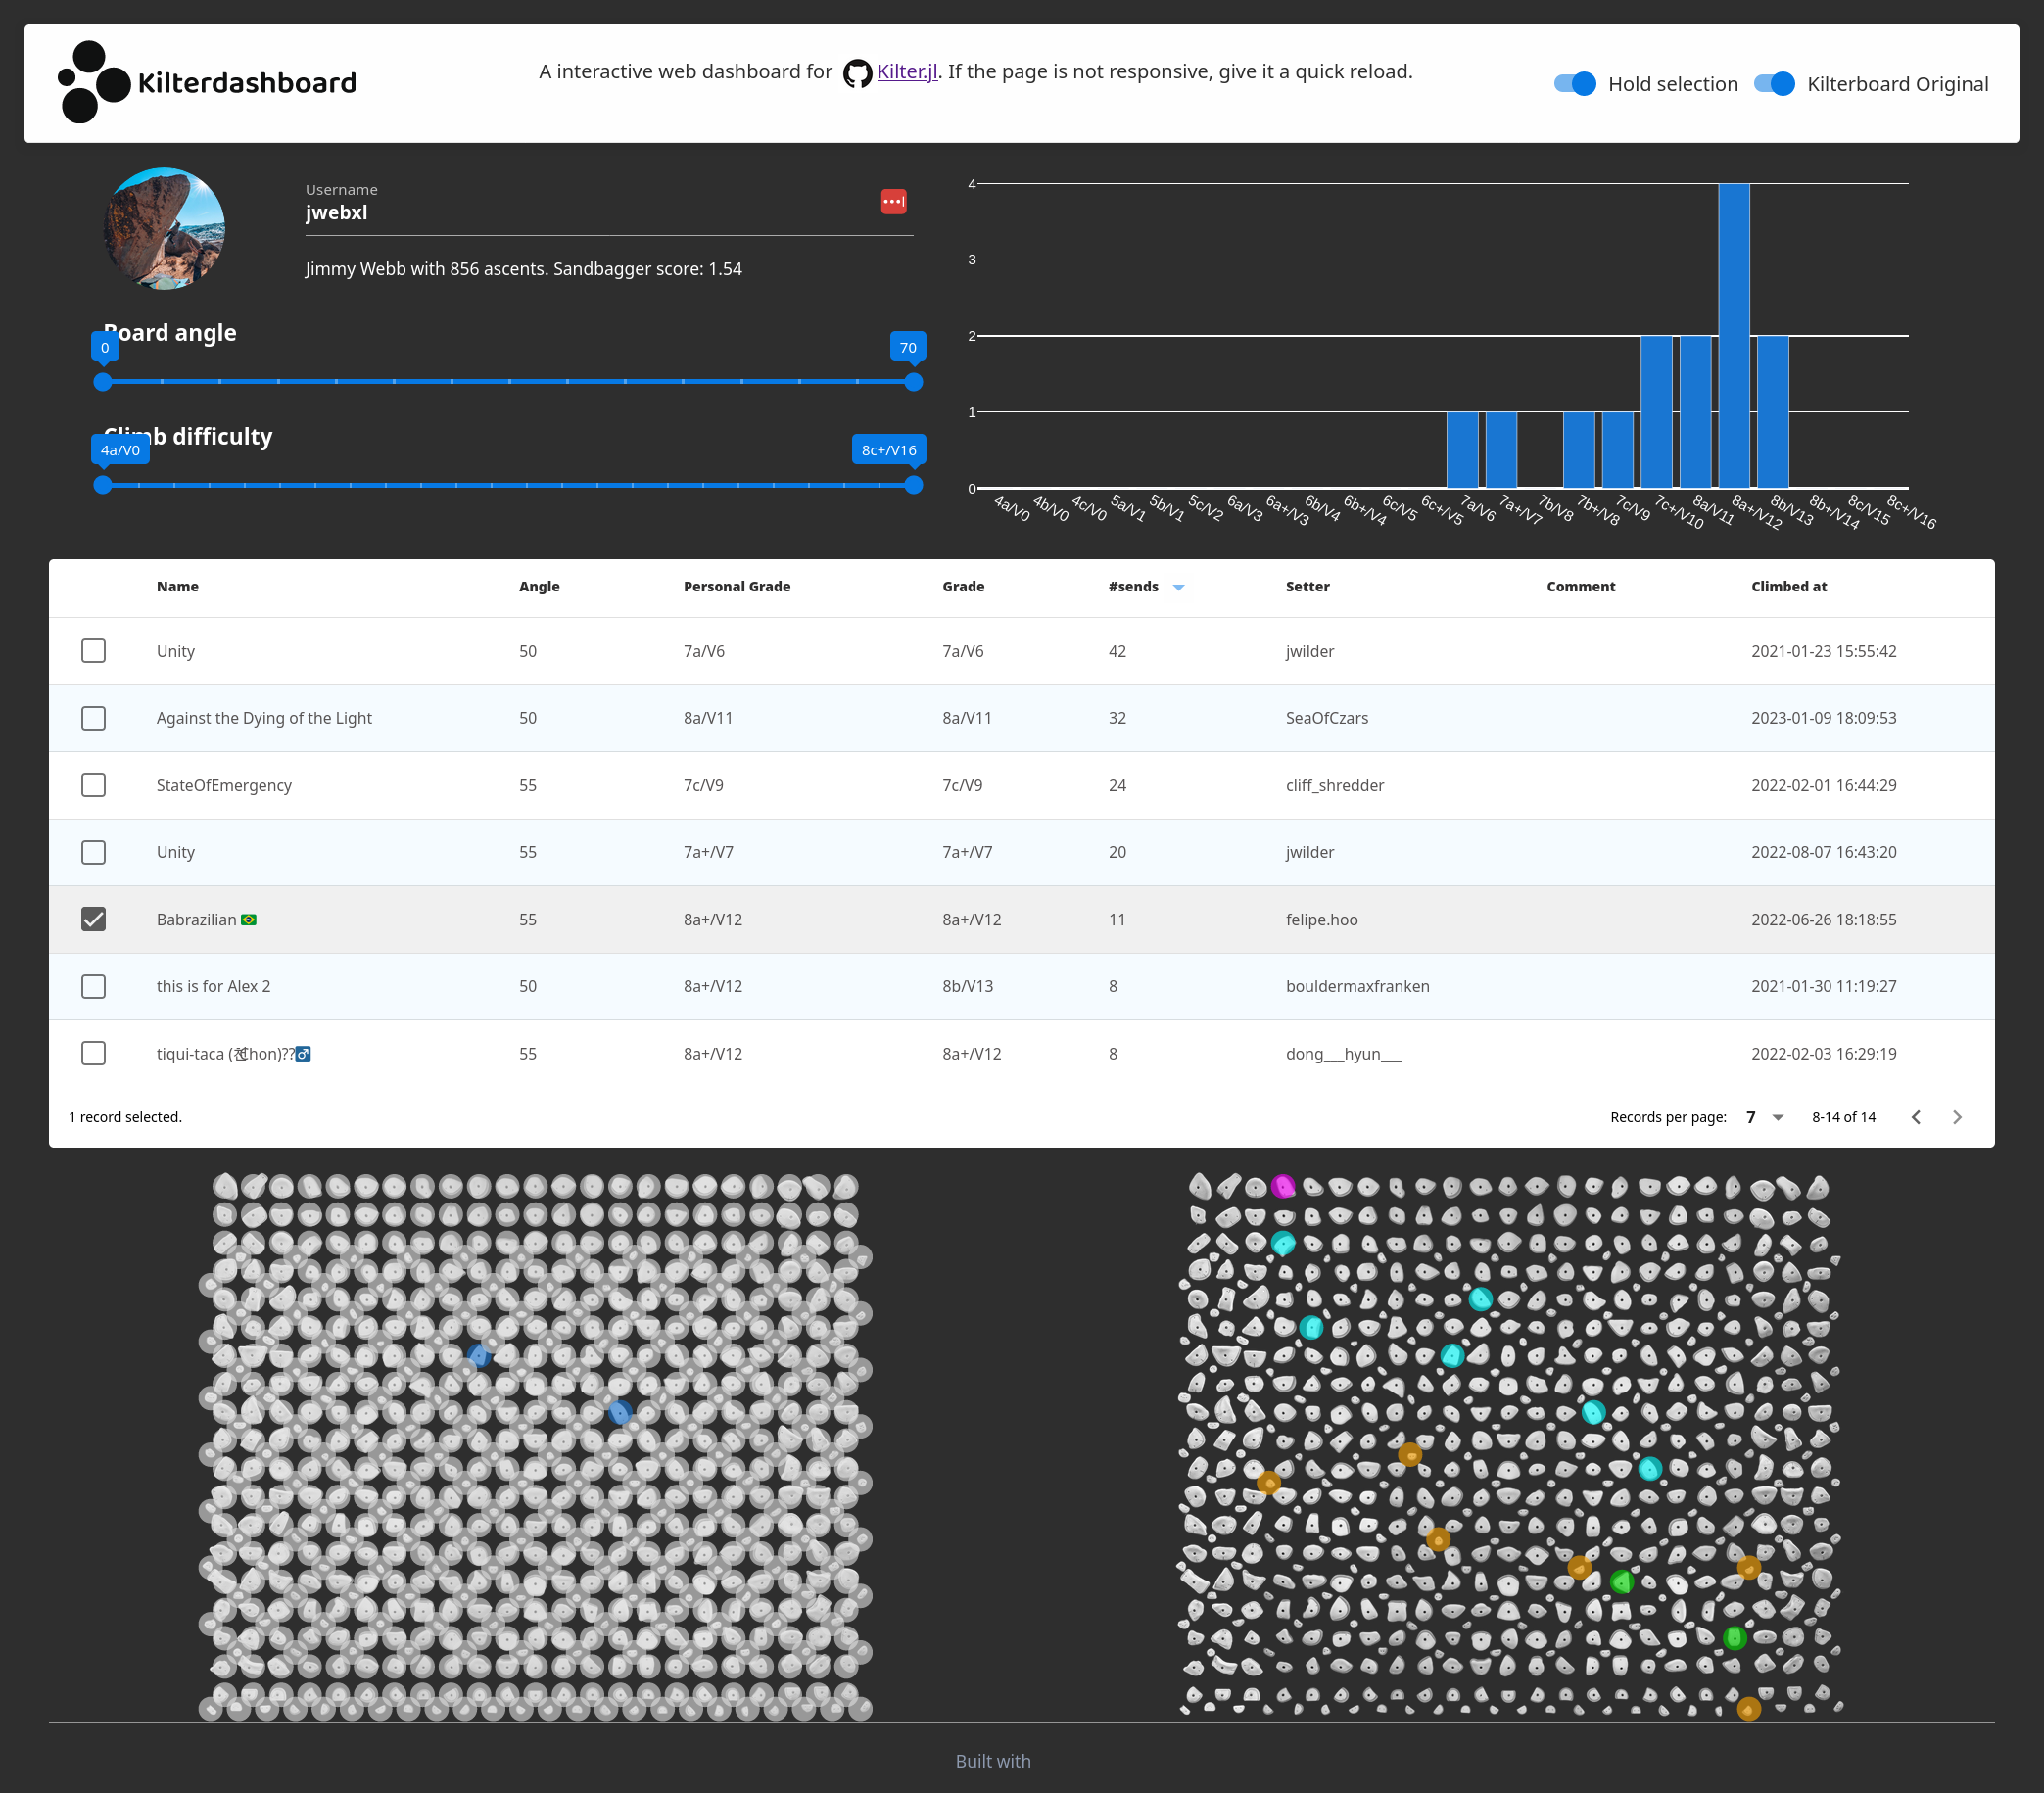
Task: Sort table by Grade column header
Action: point(963,586)
